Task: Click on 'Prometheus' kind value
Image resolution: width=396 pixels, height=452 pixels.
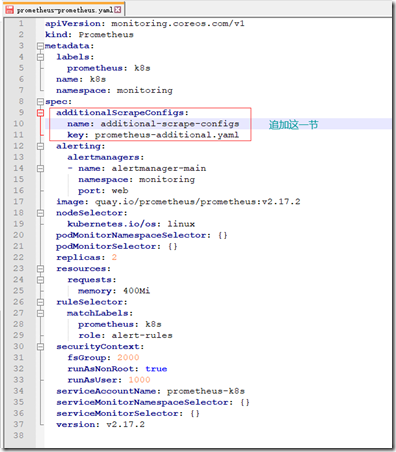Action: click(x=106, y=35)
